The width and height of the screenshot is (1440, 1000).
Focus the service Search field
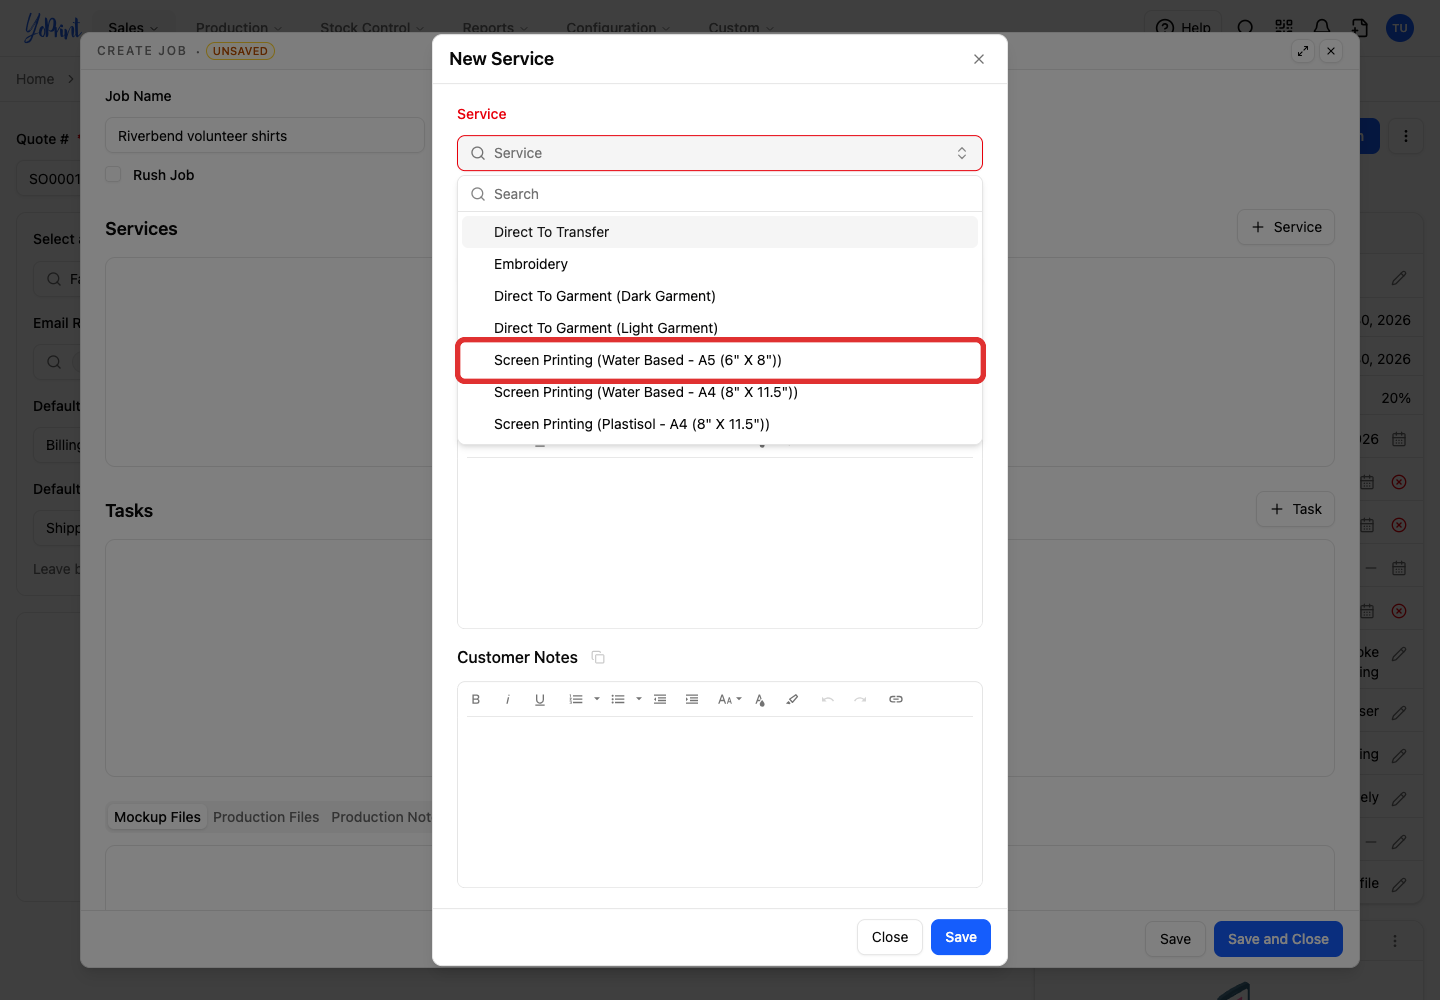[720, 194]
